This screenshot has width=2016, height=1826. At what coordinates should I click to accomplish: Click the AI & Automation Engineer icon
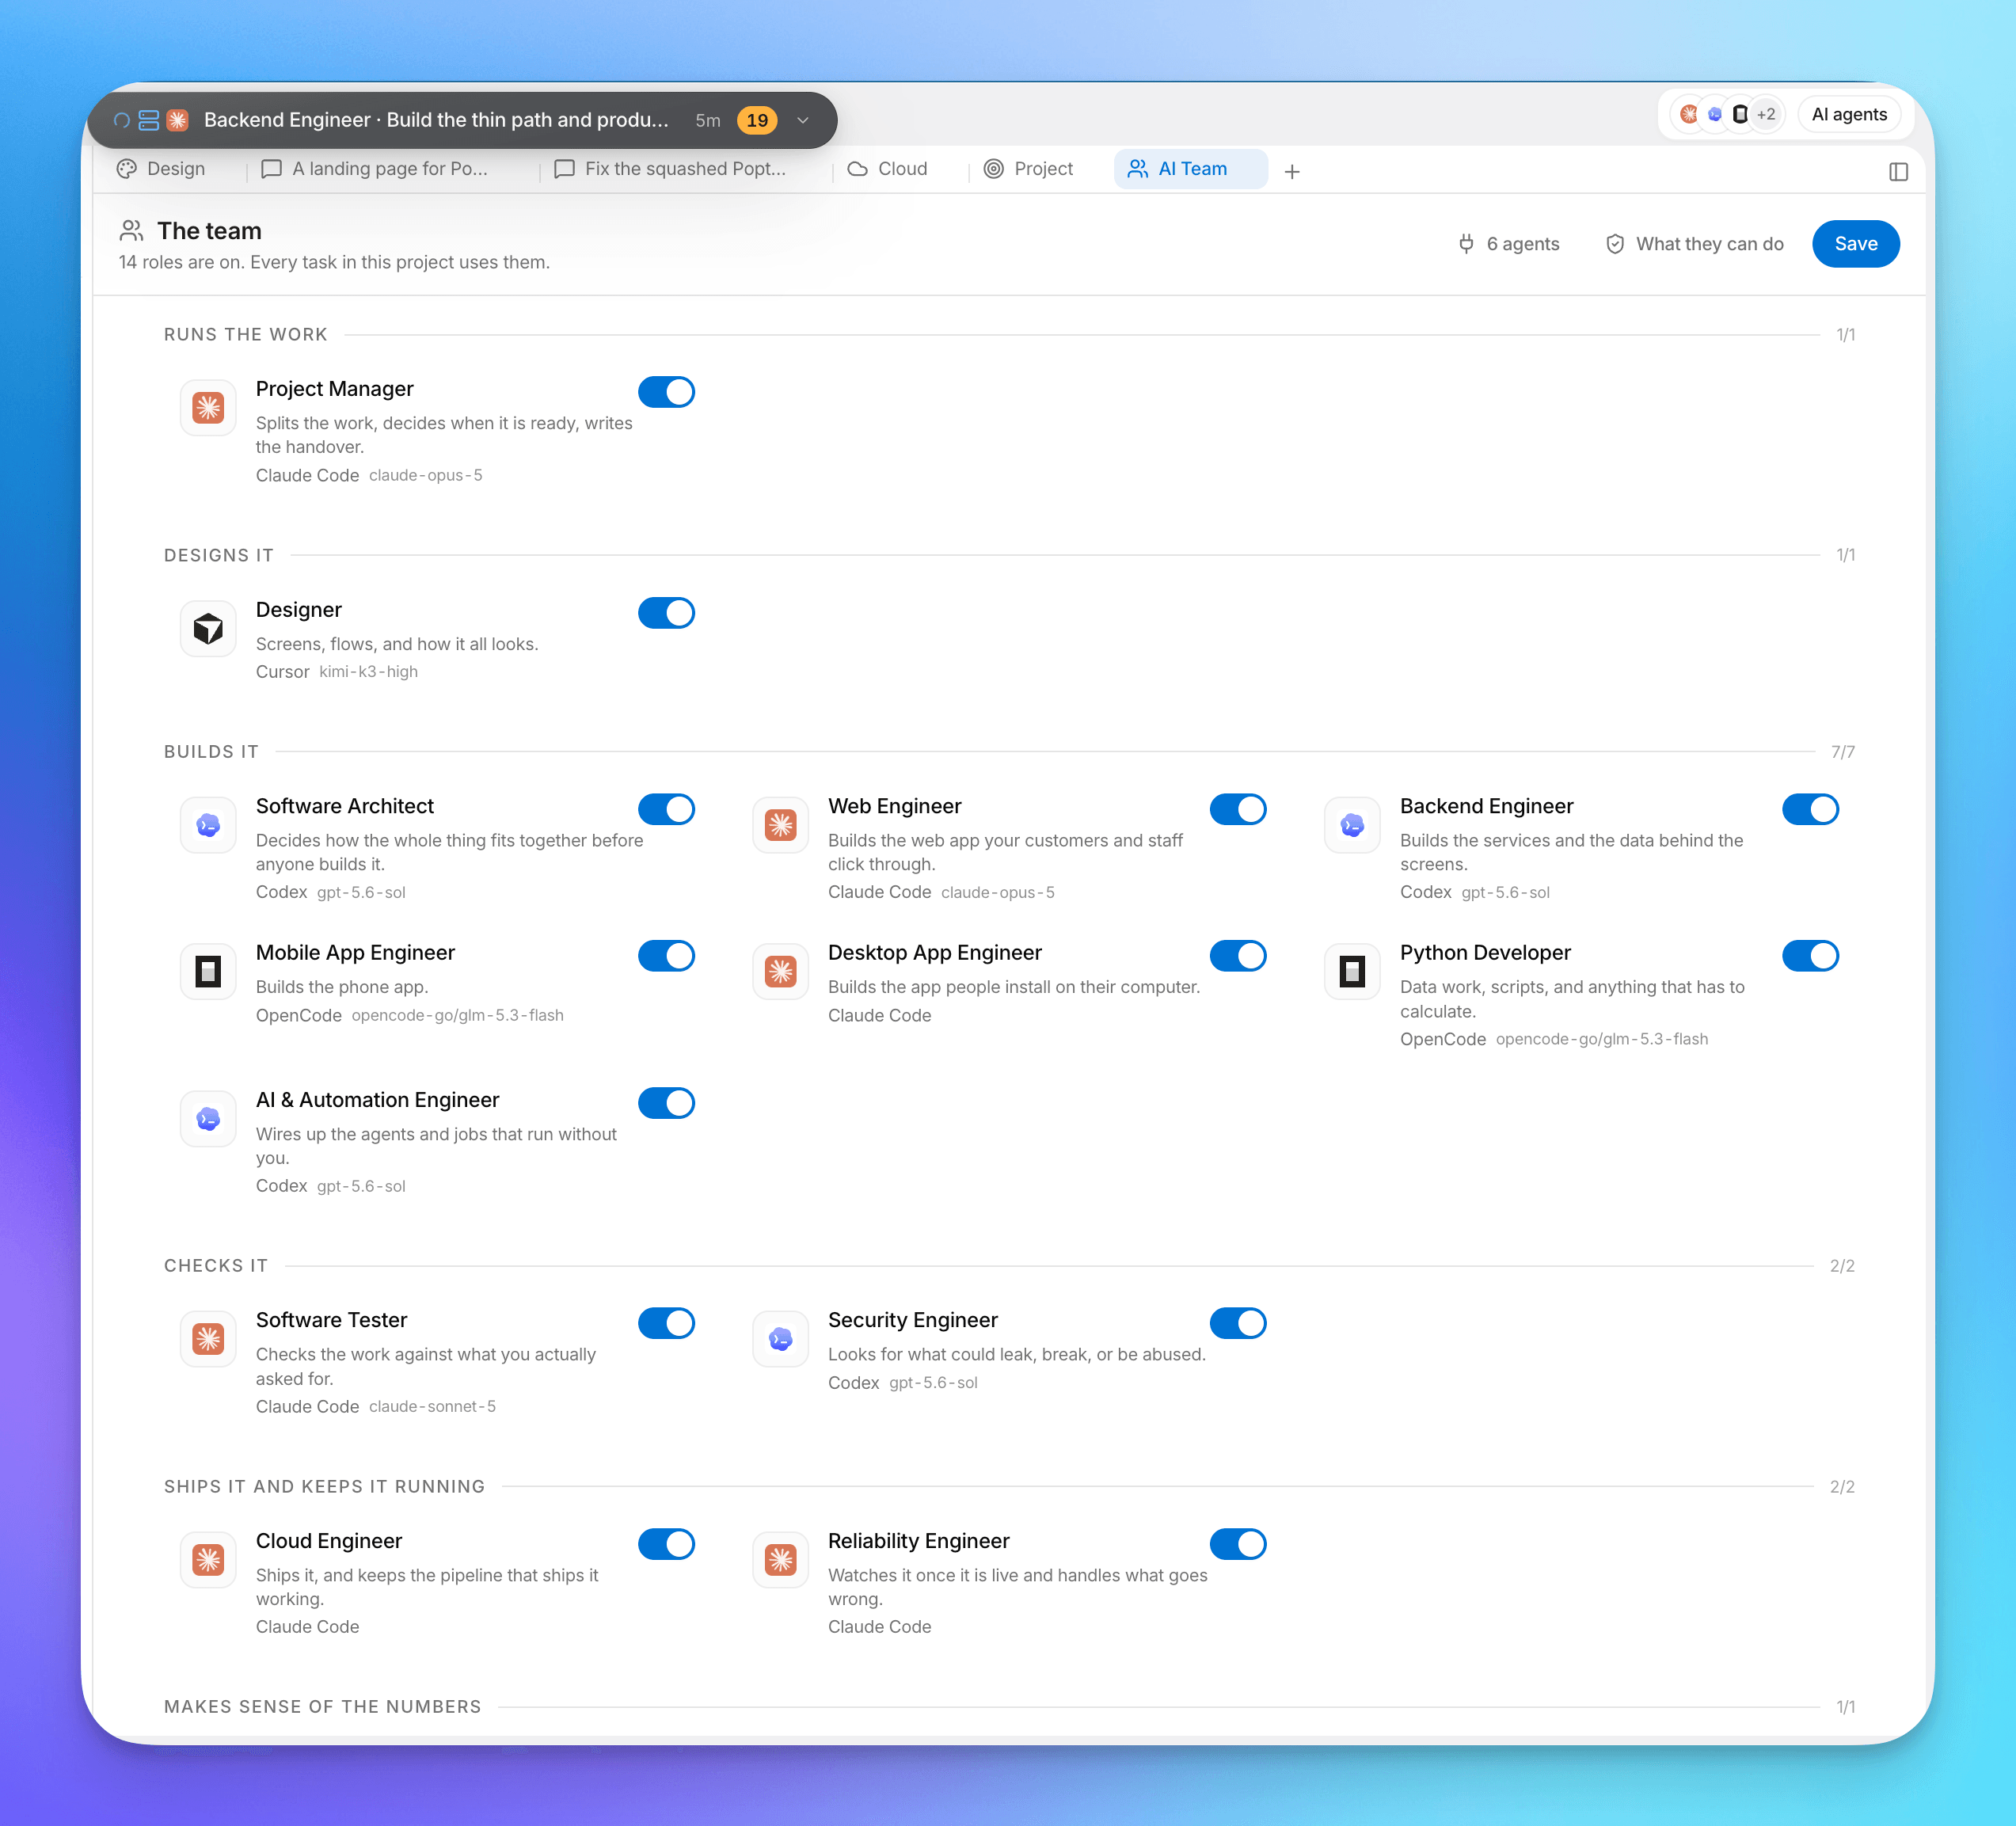[x=208, y=1118]
